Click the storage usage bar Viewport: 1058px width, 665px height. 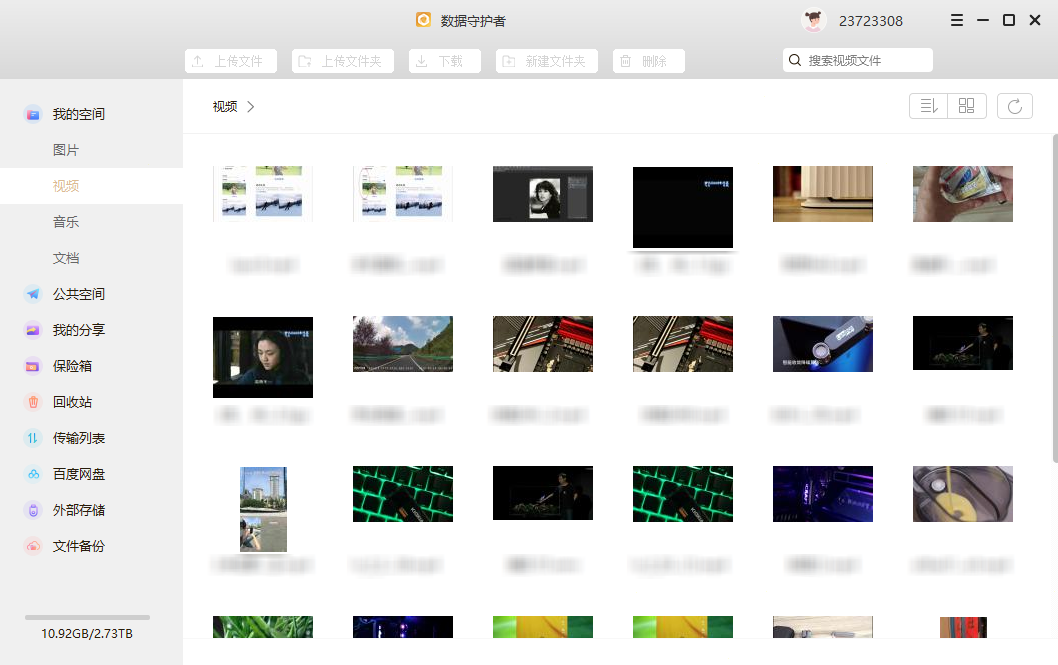tap(87, 617)
